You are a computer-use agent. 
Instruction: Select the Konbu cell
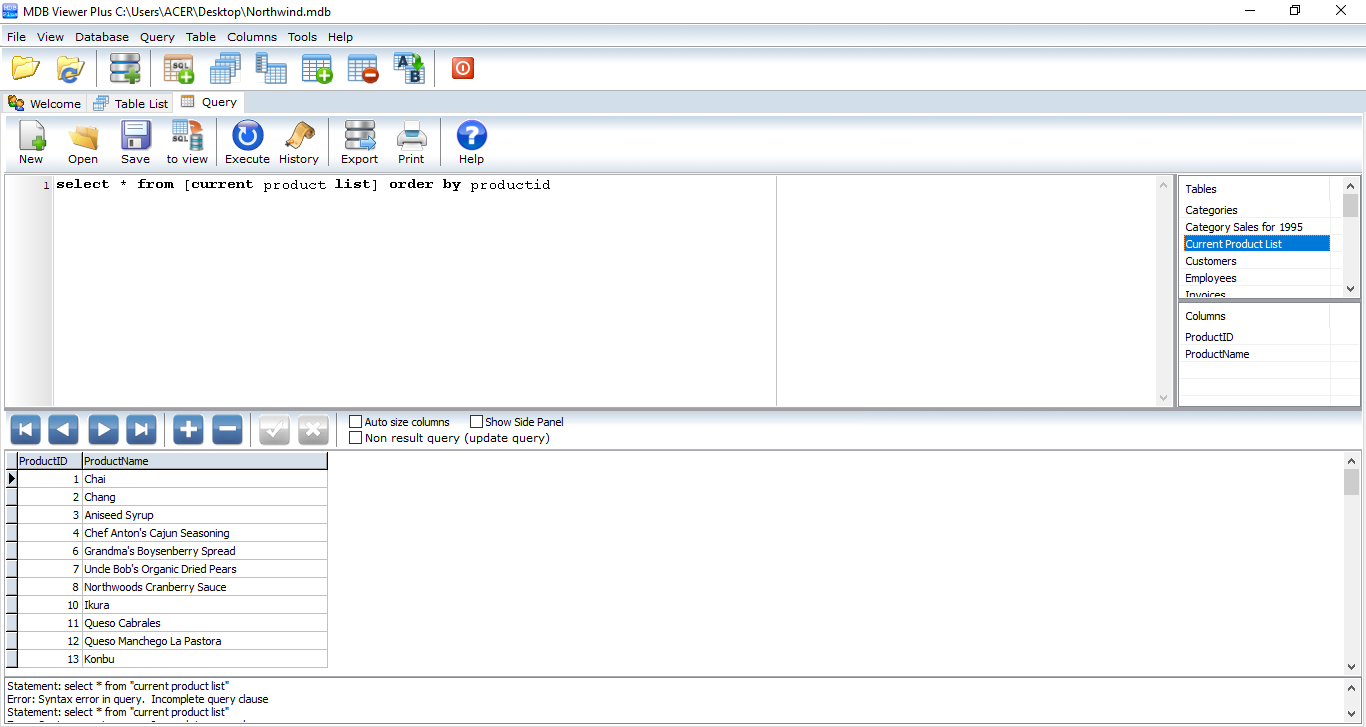tap(204, 659)
